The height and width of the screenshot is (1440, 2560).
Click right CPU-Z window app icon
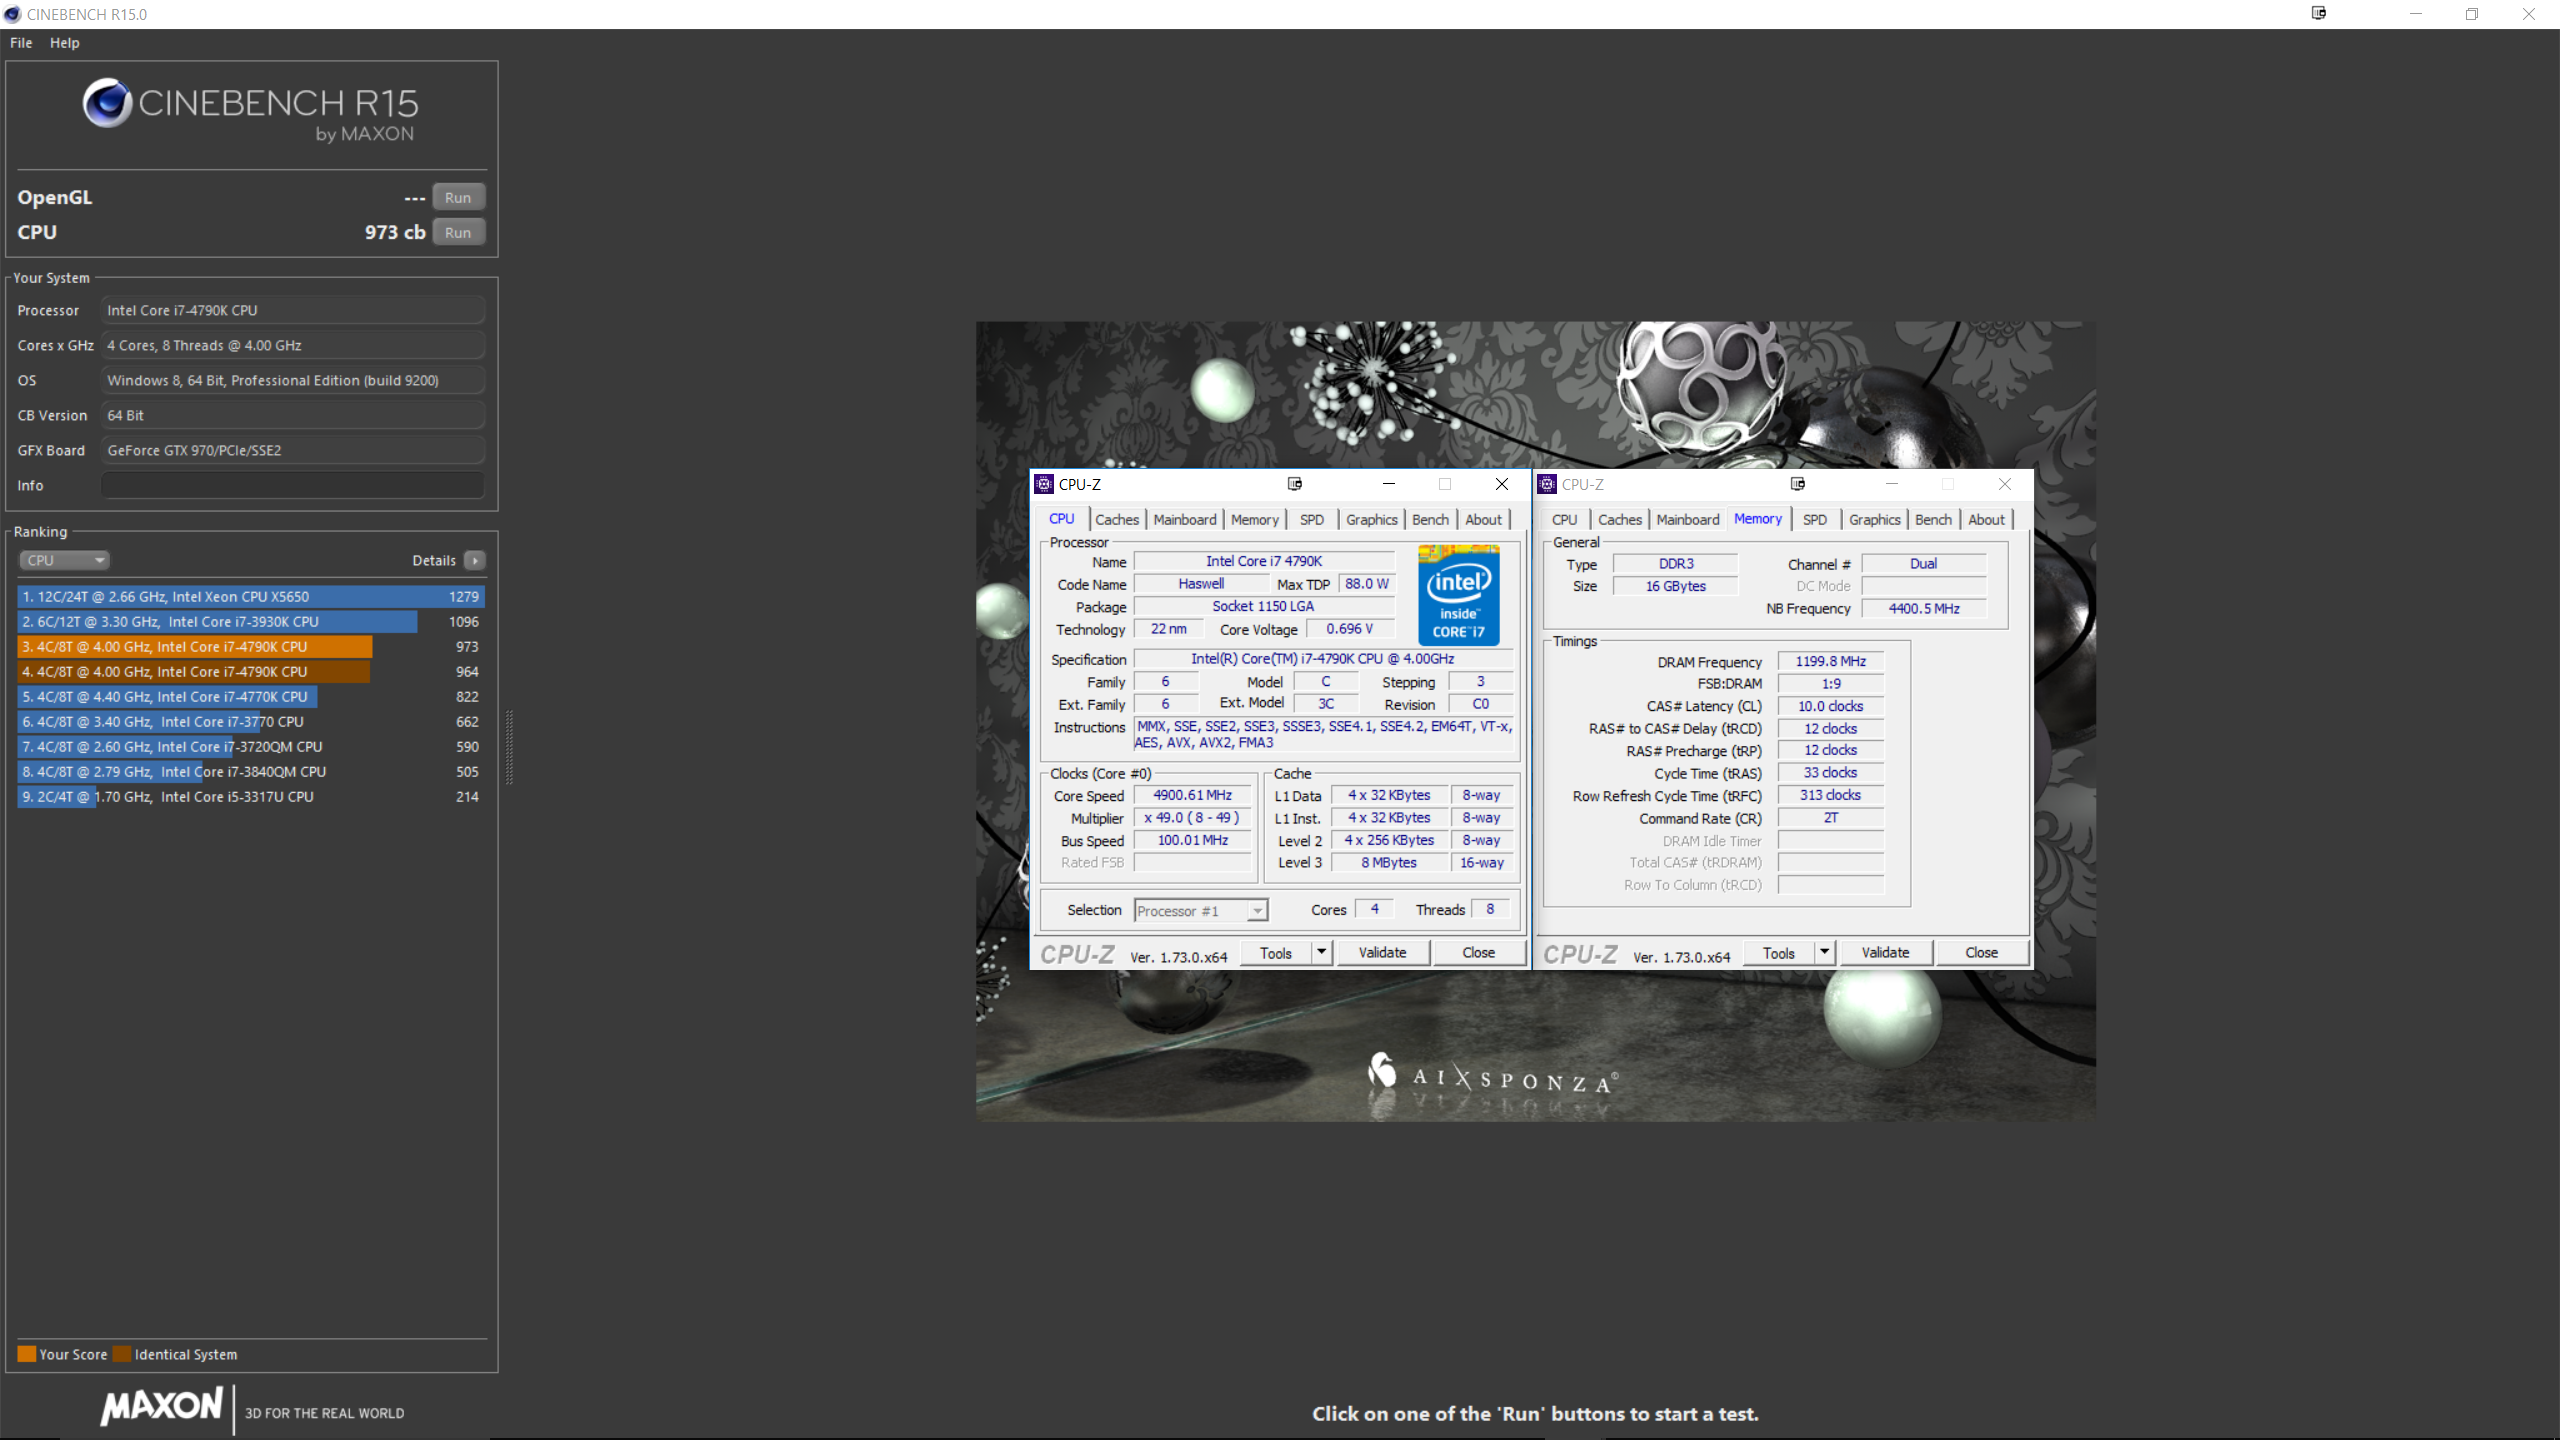pyautogui.click(x=1547, y=484)
